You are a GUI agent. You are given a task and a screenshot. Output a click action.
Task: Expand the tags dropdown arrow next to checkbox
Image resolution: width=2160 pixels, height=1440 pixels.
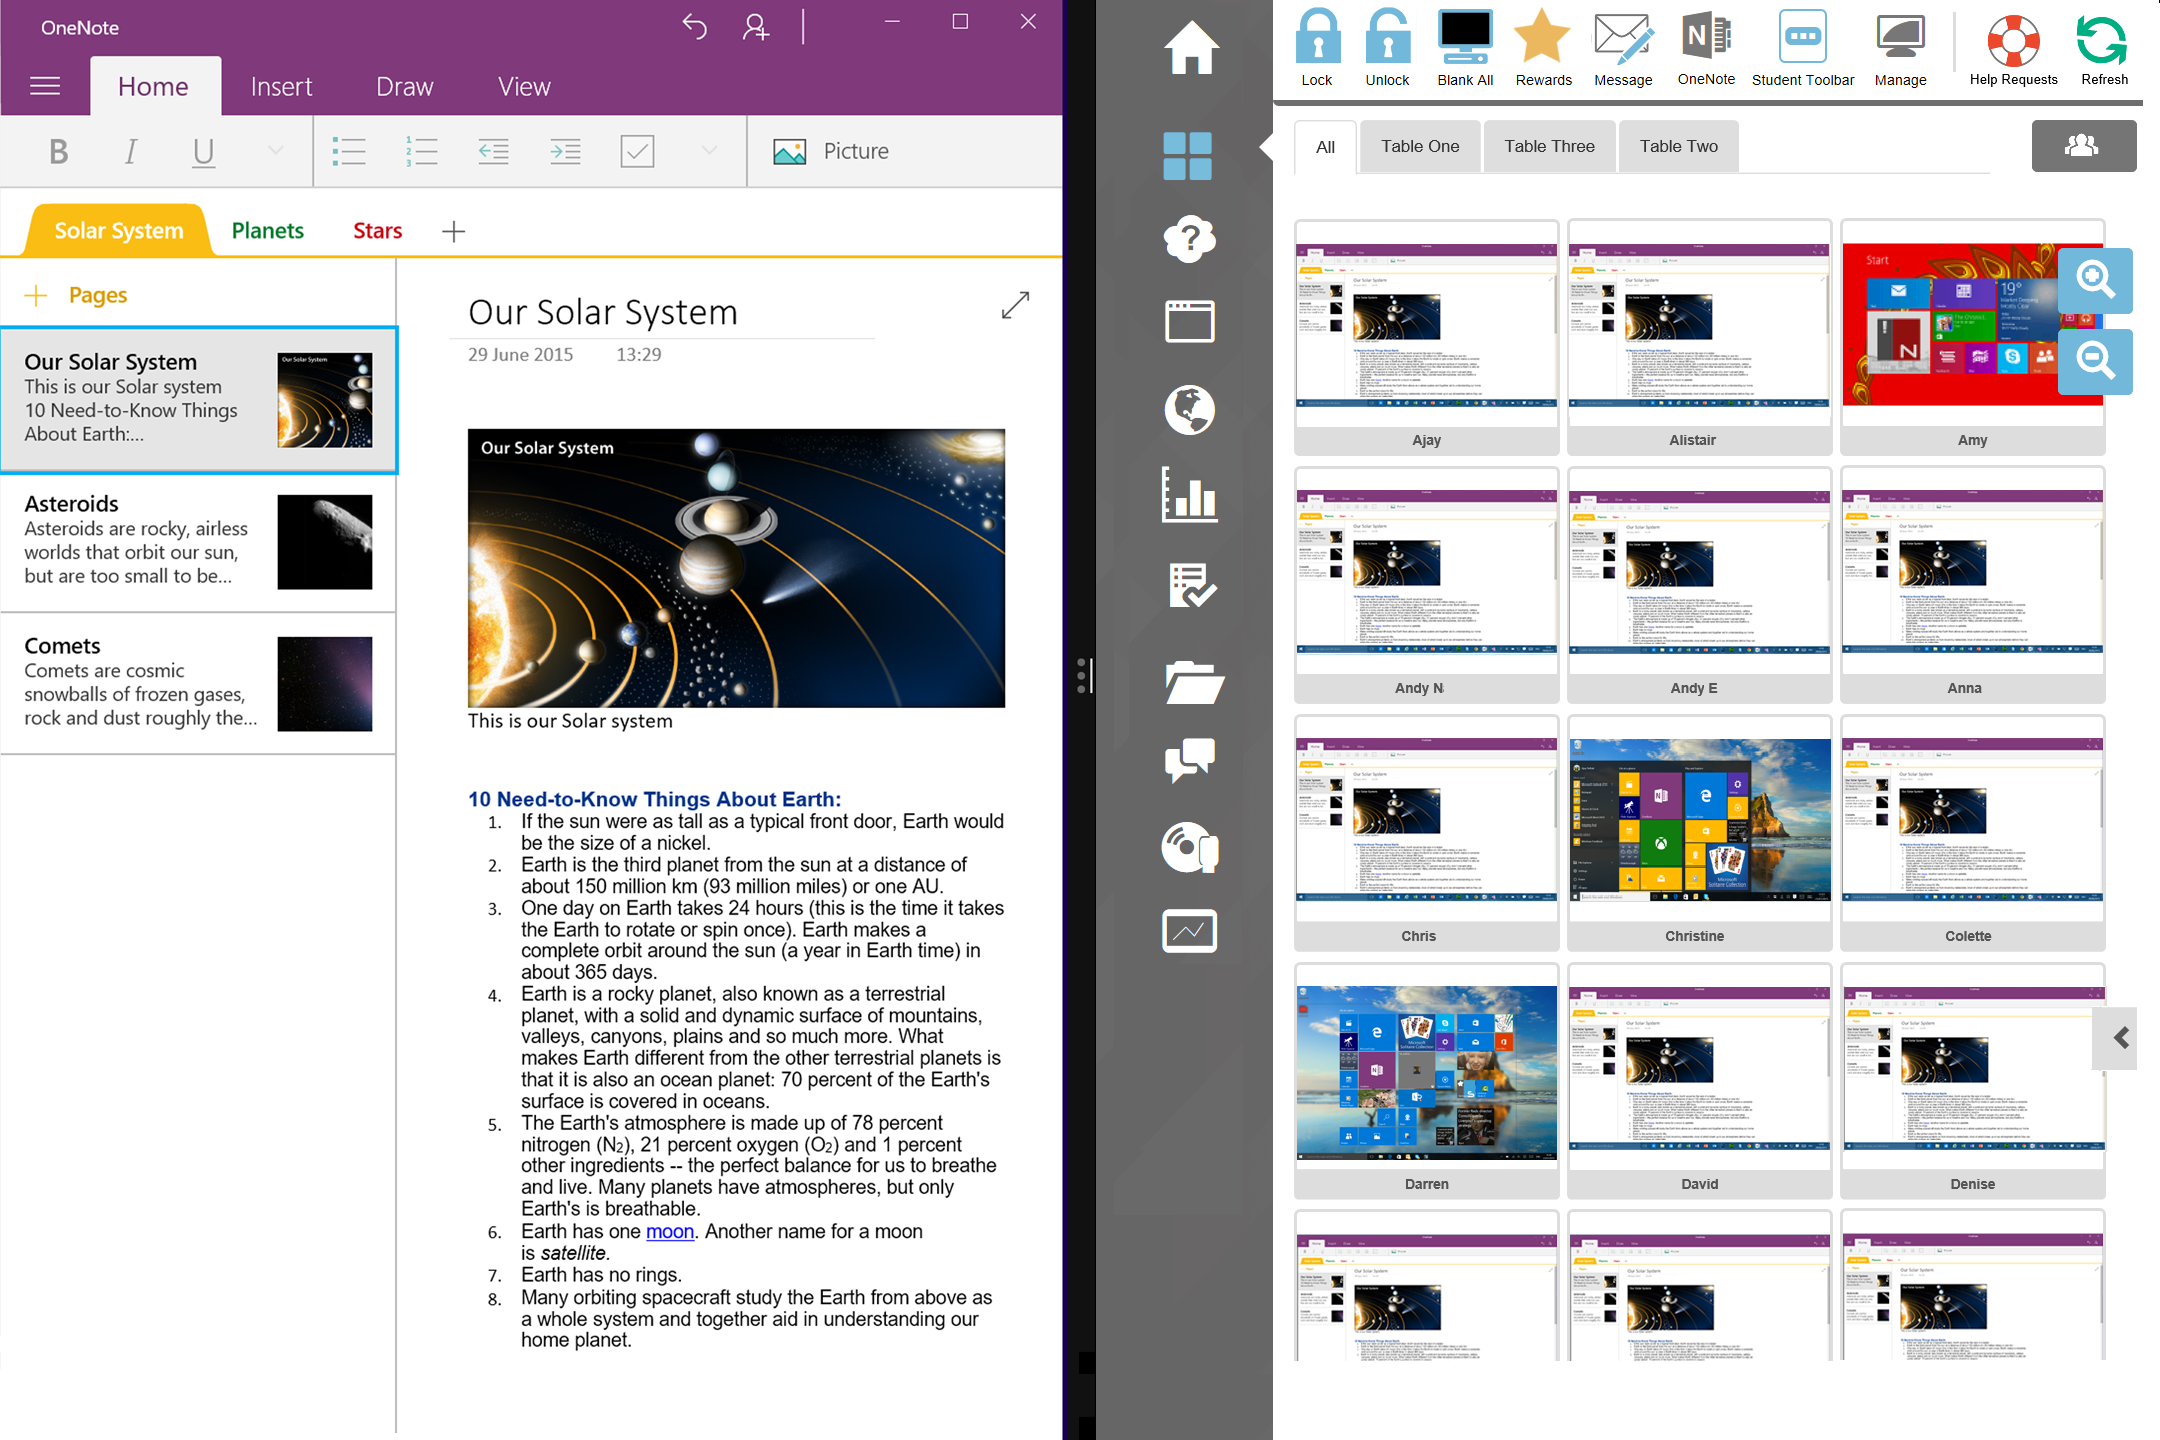point(709,151)
